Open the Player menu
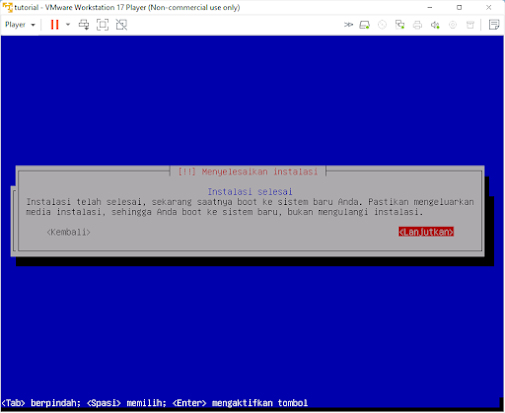This screenshot has width=505, height=413. [x=20, y=25]
